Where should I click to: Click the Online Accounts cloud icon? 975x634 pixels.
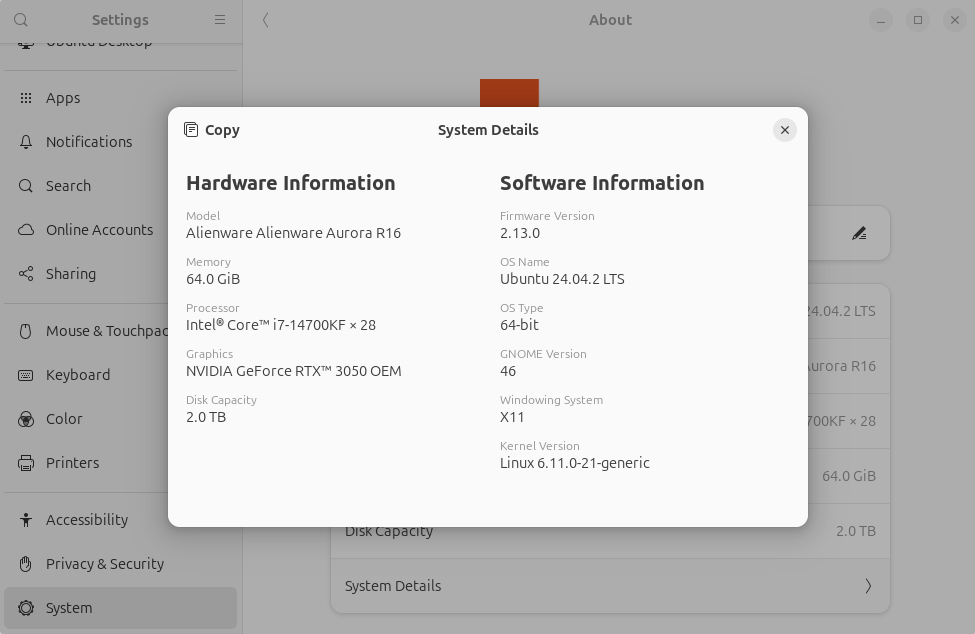click(x=25, y=230)
